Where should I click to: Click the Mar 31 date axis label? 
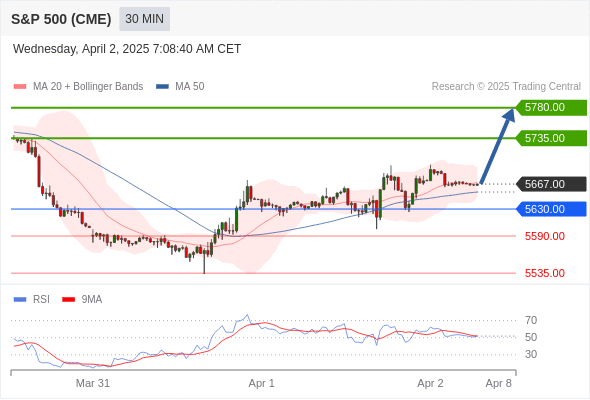(93, 383)
